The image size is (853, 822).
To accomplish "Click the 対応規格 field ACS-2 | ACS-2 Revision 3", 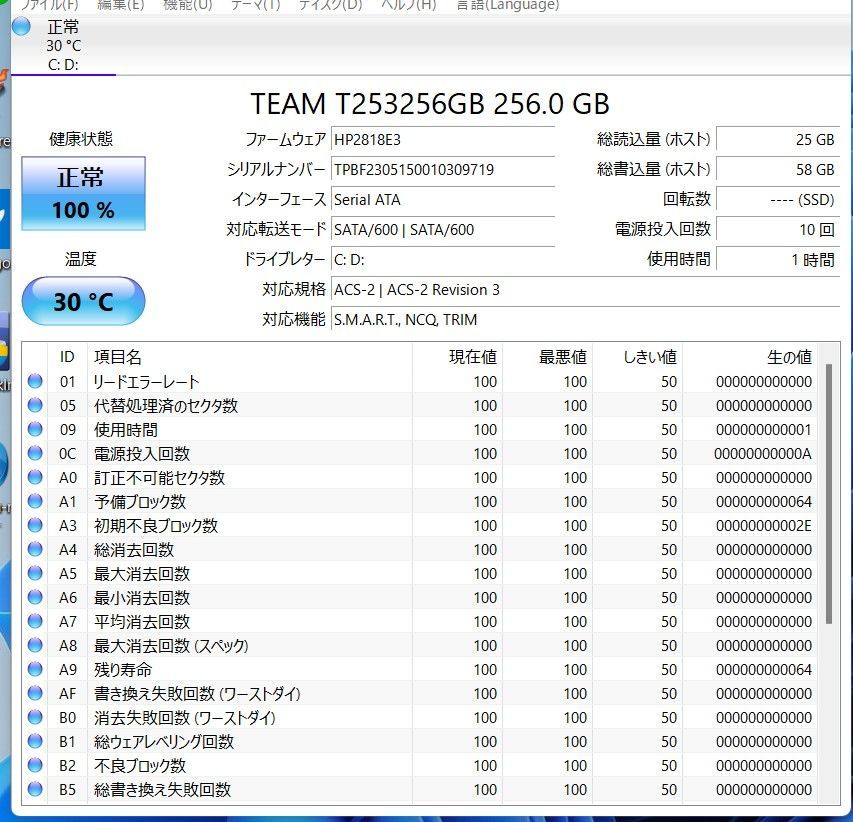I will (586, 289).
